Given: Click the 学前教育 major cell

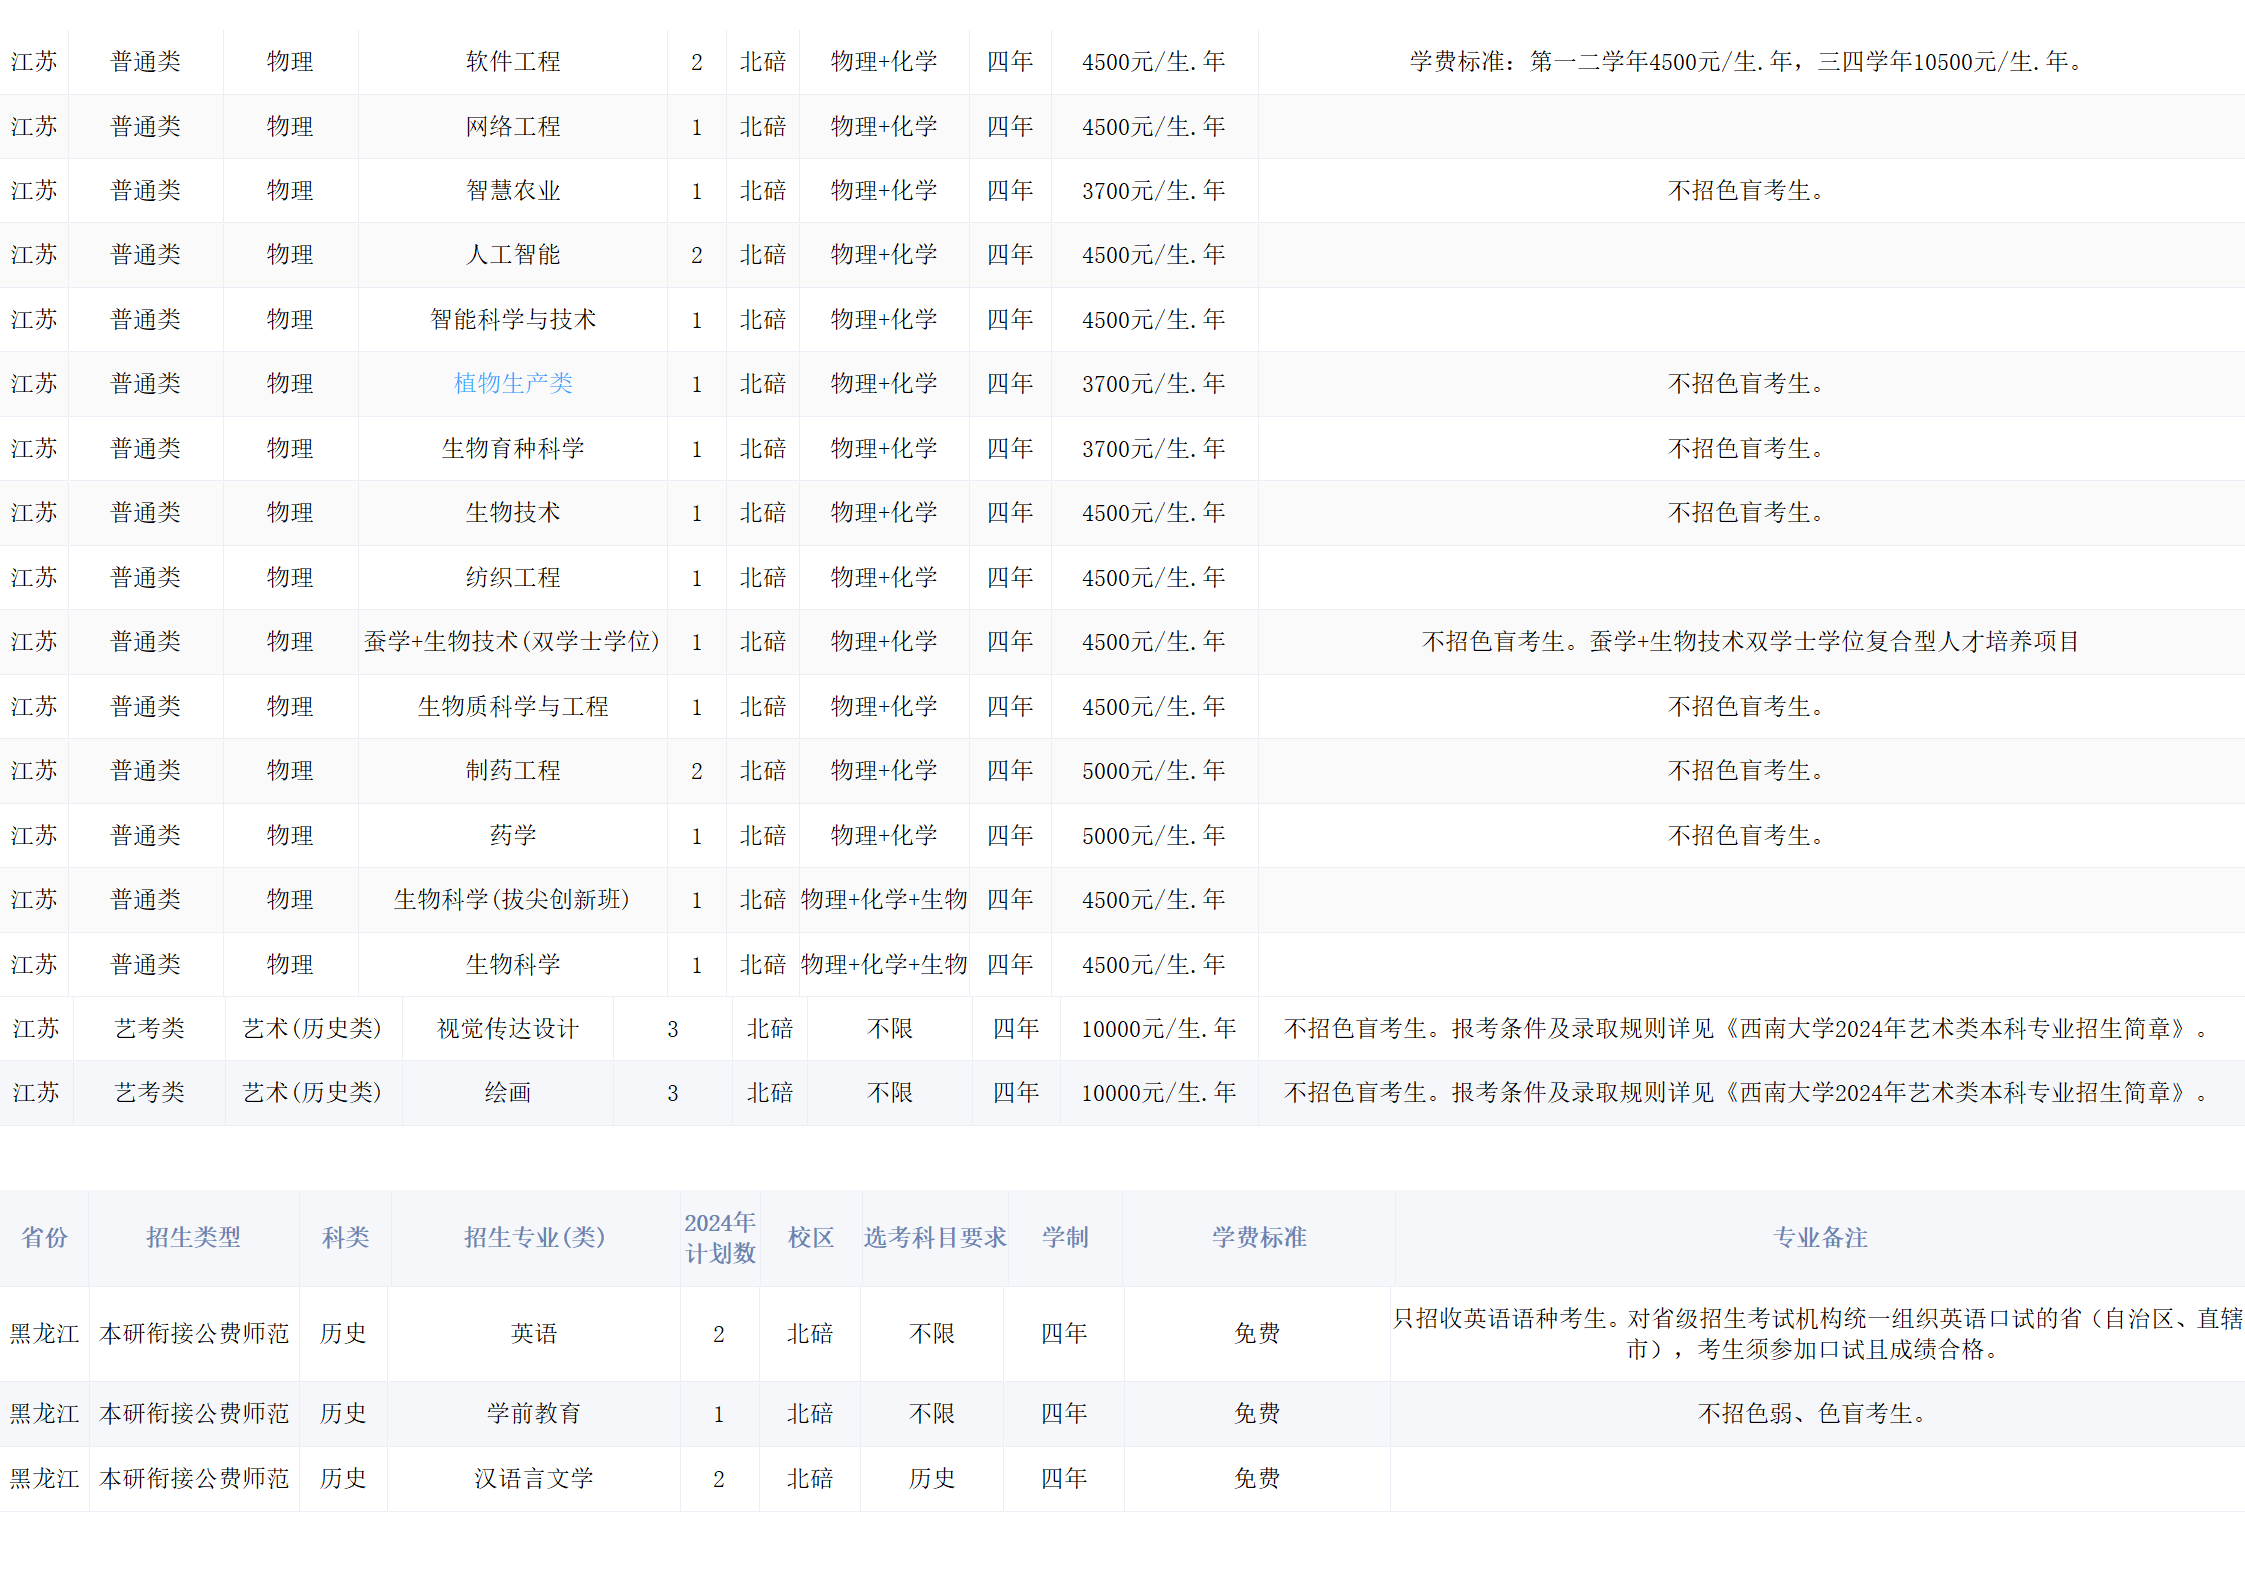Looking at the screenshot, I should pos(533,1414).
